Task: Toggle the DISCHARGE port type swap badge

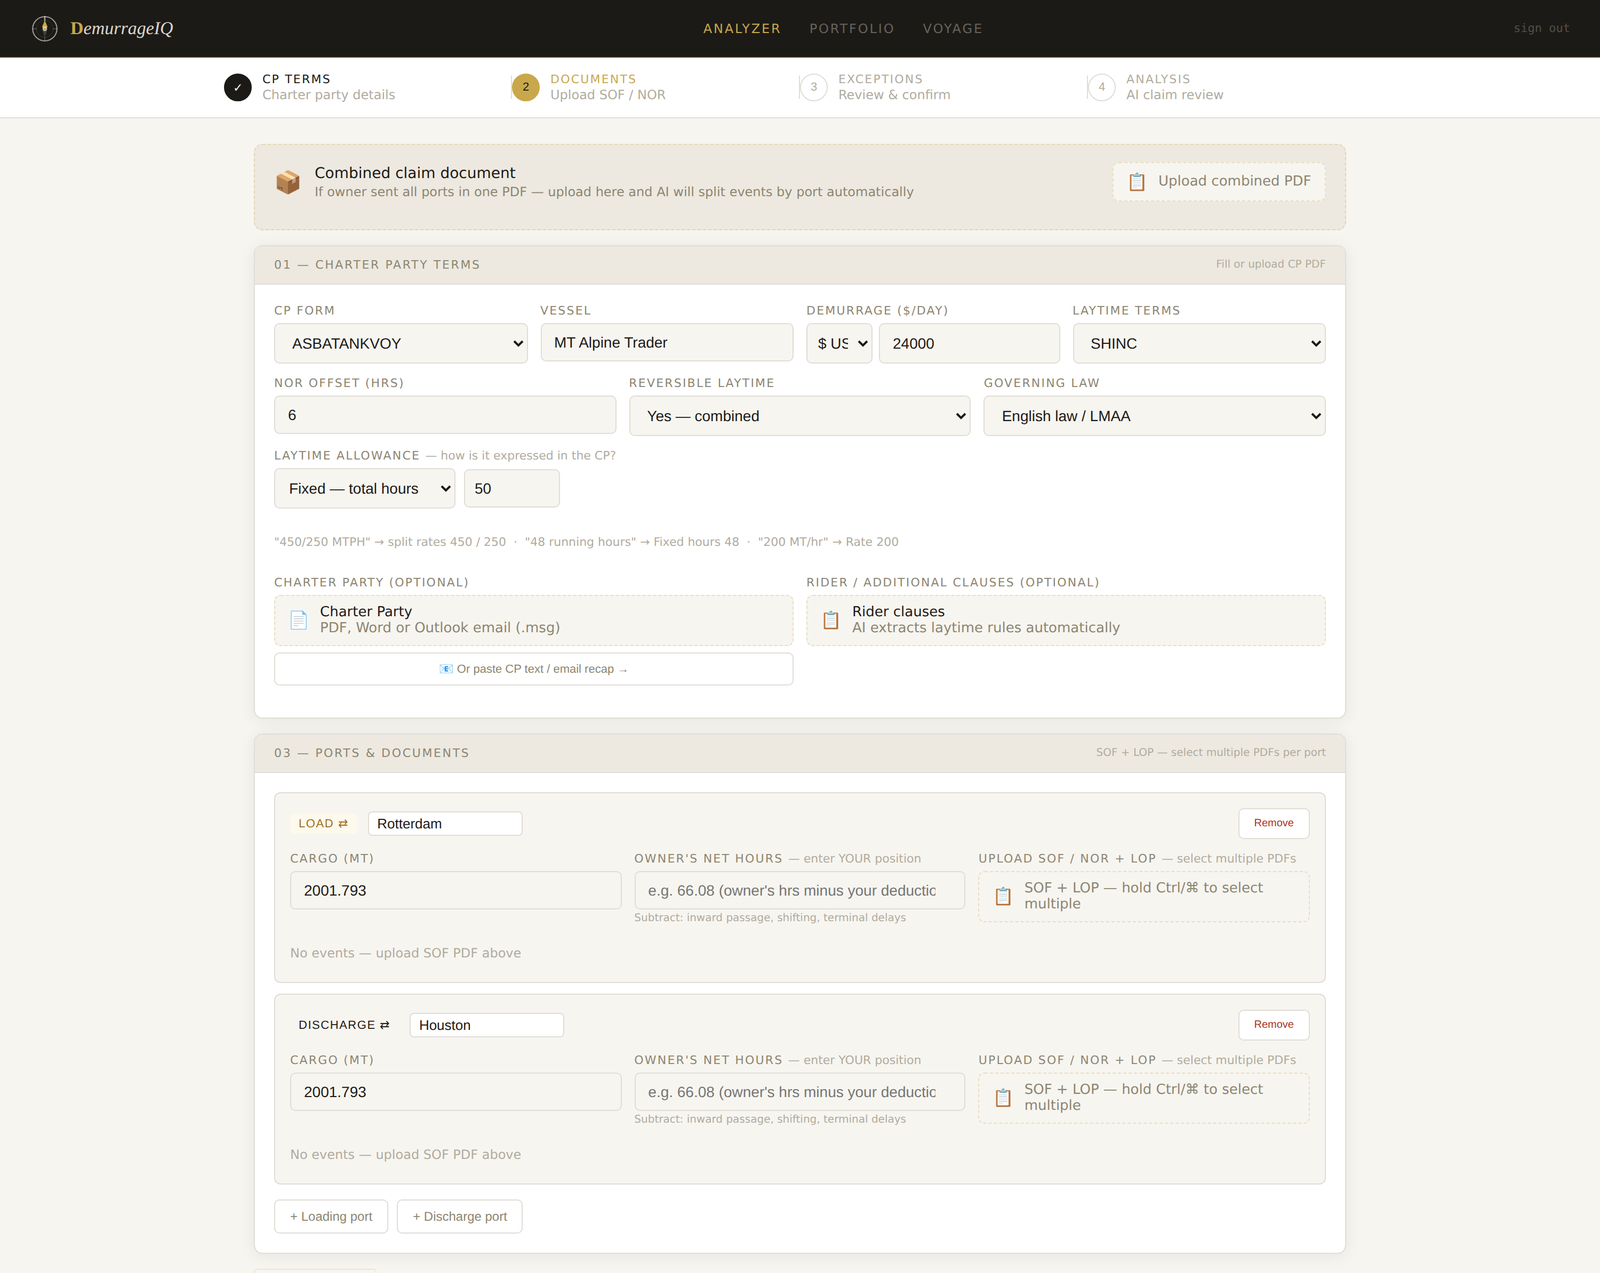Action: [x=344, y=1025]
